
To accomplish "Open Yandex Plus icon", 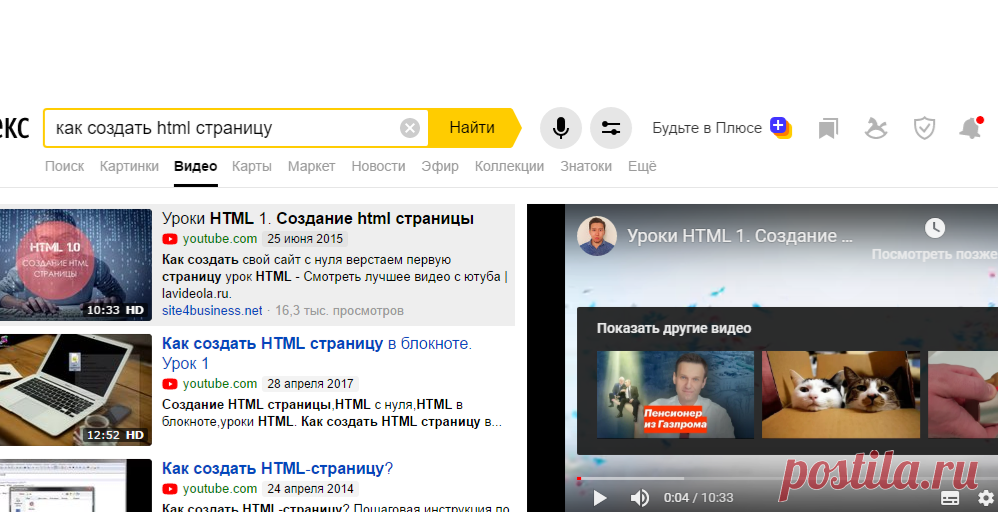I will click(x=781, y=127).
